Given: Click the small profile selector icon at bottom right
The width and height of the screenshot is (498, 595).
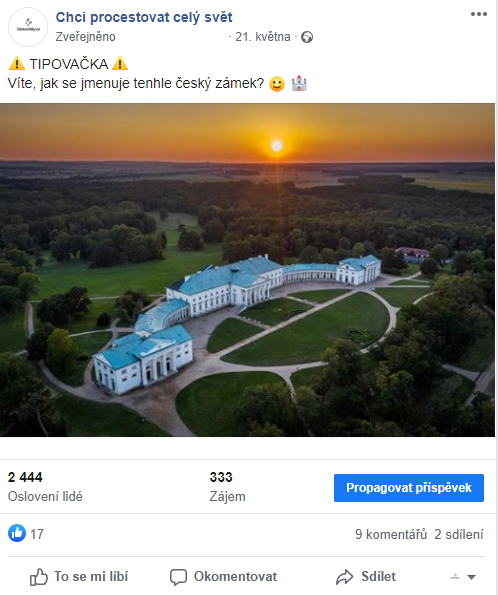Looking at the screenshot, I should pos(455,577).
